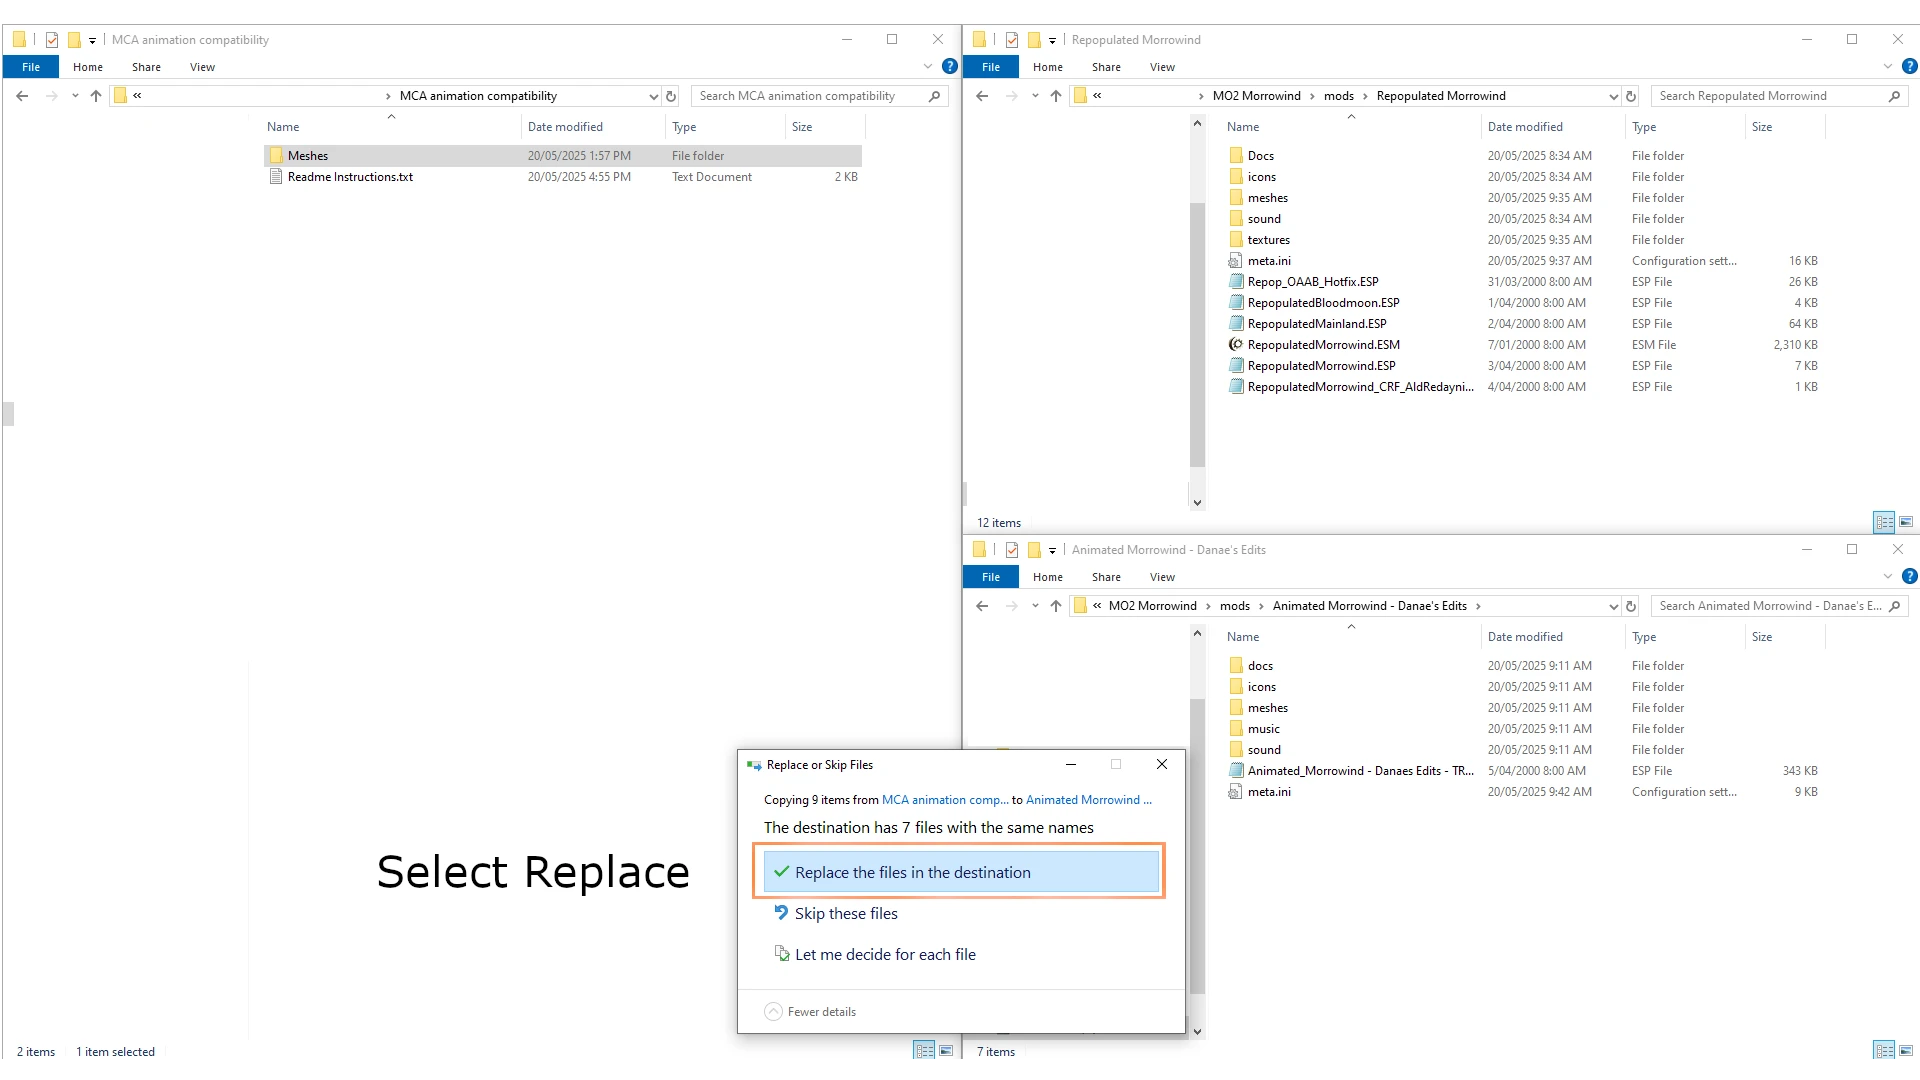1920x1080 pixels.
Task: Click search magnifier in MCA window
Action: point(935,96)
